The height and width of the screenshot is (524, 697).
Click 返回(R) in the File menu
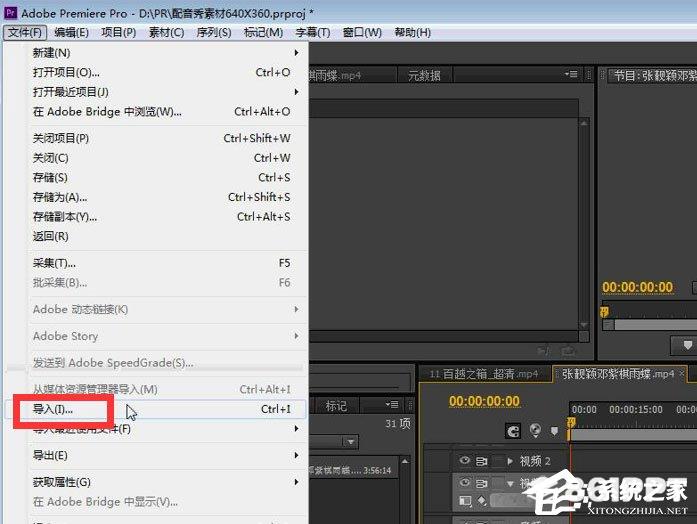[x=156, y=236]
